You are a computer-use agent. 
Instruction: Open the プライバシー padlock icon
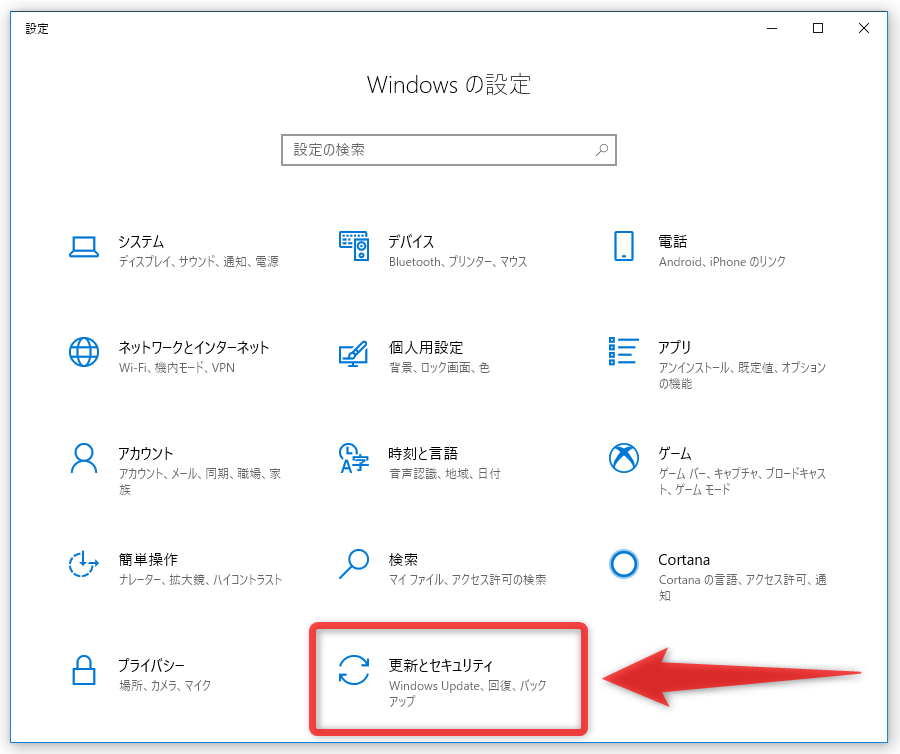(84, 670)
